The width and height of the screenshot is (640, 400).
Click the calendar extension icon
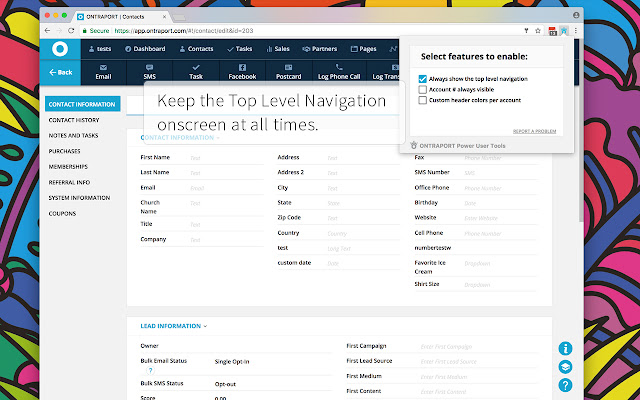pyautogui.click(x=552, y=31)
